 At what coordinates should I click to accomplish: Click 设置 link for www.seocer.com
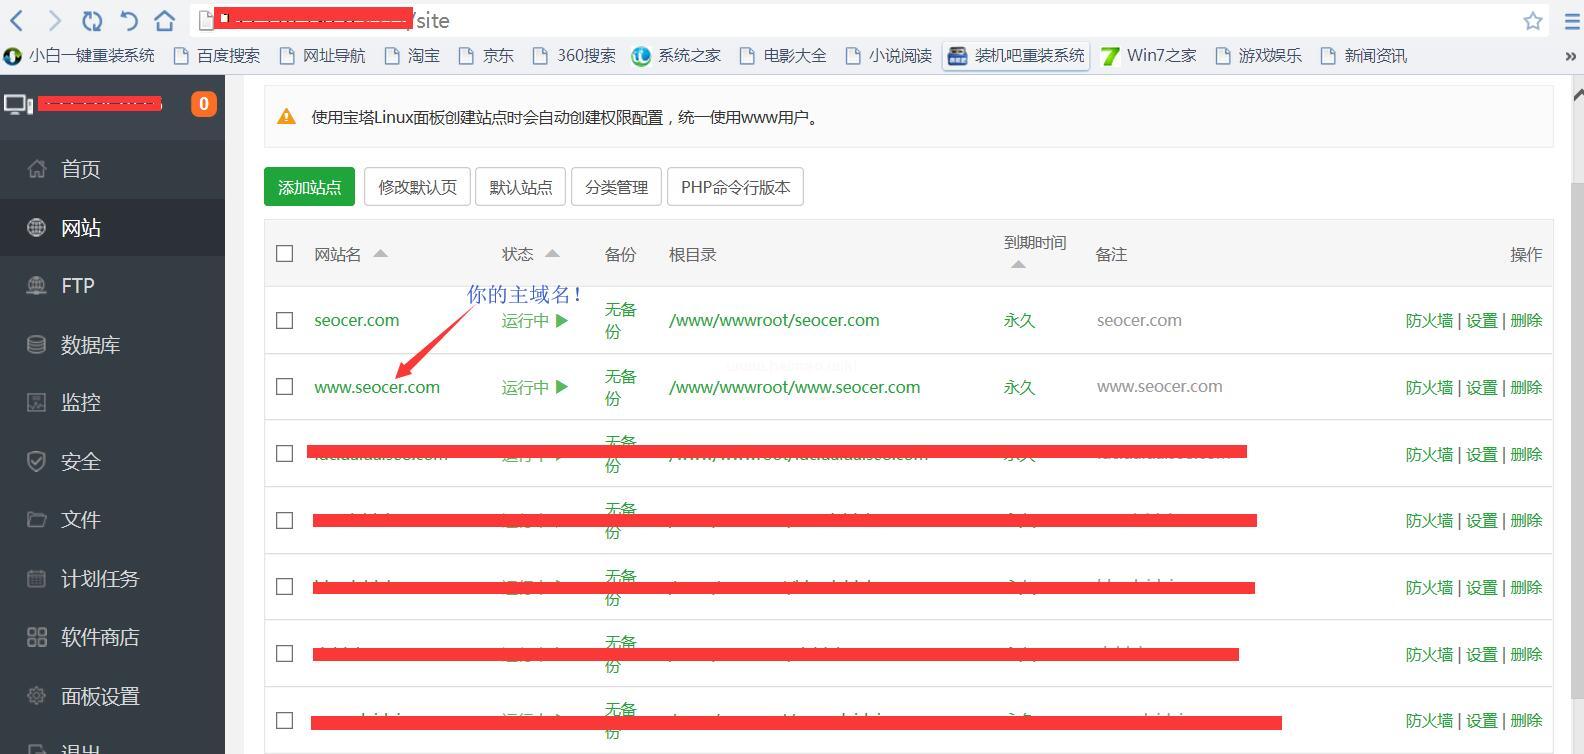click(x=1481, y=387)
